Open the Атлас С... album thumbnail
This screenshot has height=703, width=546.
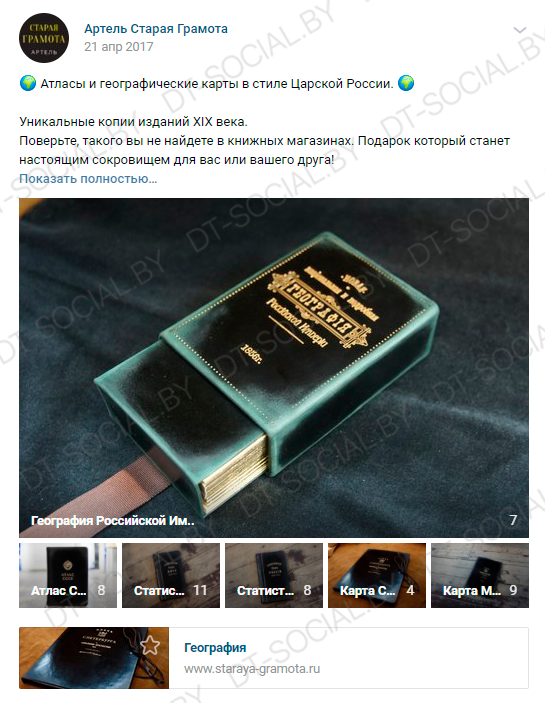pyautogui.click(x=68, y=575)
